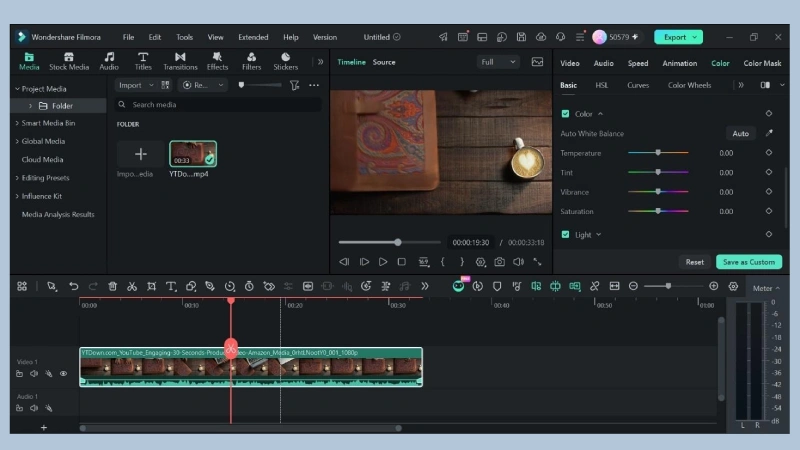The width and height of the screenshot is (800, 450).
Task: Lock the Video 1 track
Action: tap(19, 373)
